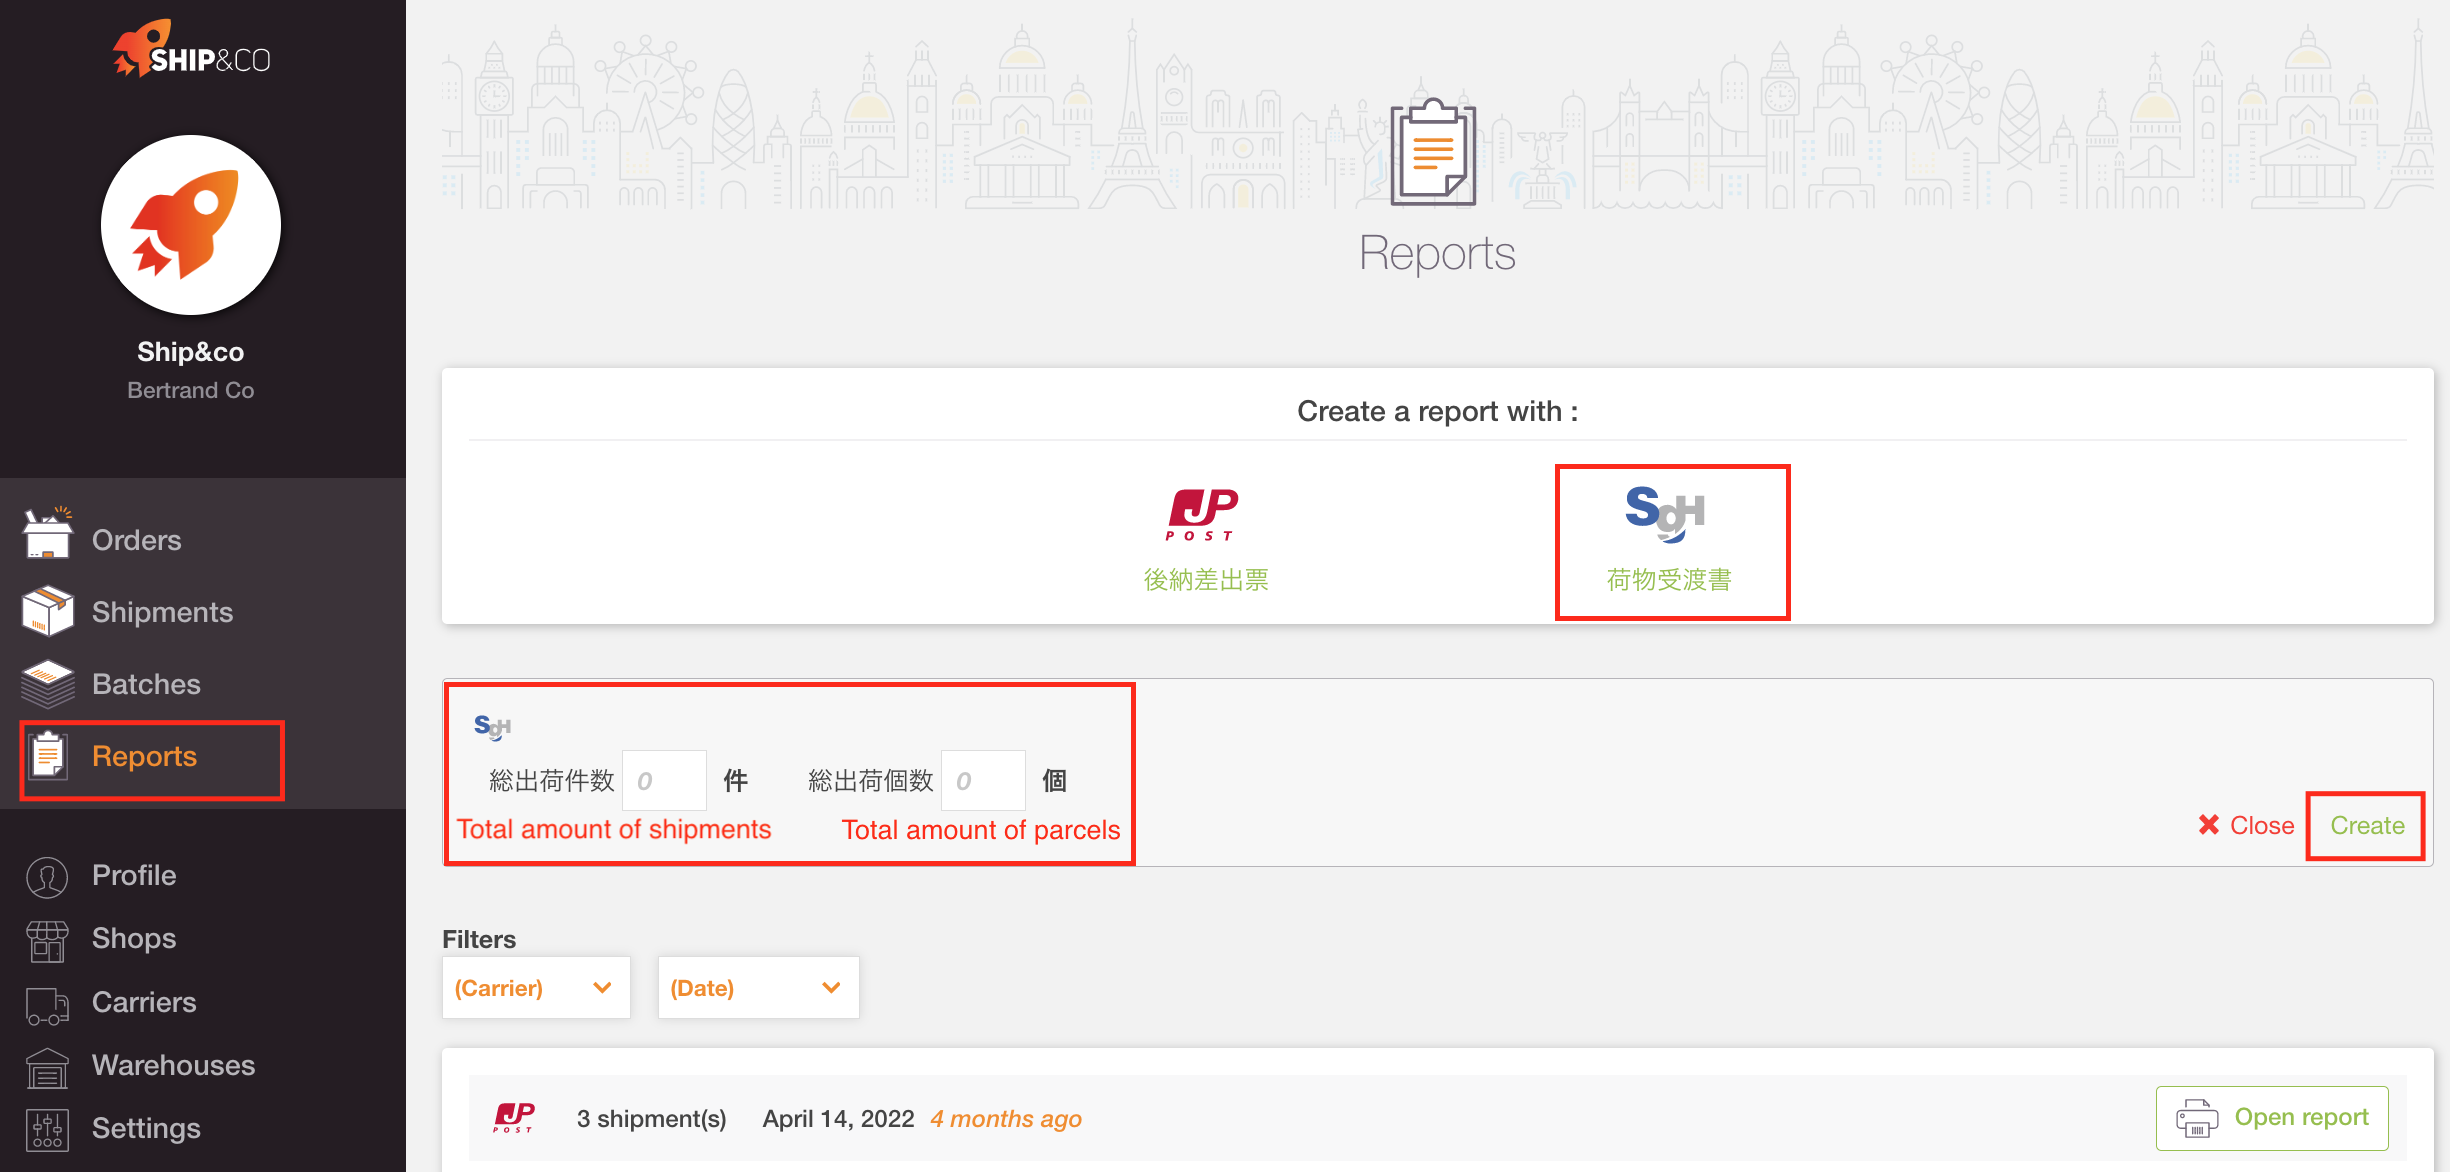
Task: Choose the 後納差出票 report type
Action: coord(1206,580)
